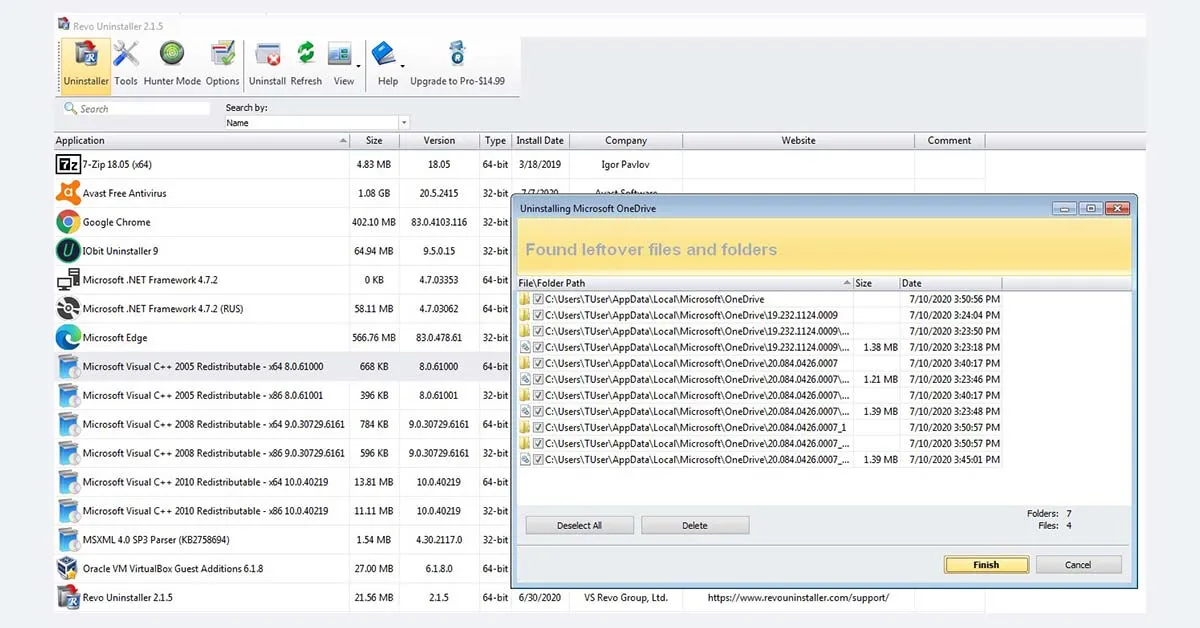1200x628 pixels.
Task: Sort the app list by Version column
Action: (439, 141)
